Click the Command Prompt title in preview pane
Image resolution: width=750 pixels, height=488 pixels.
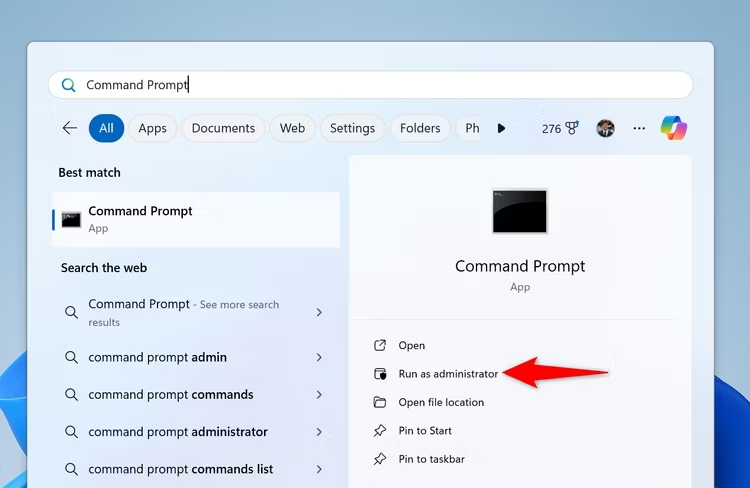pos(520,266)
